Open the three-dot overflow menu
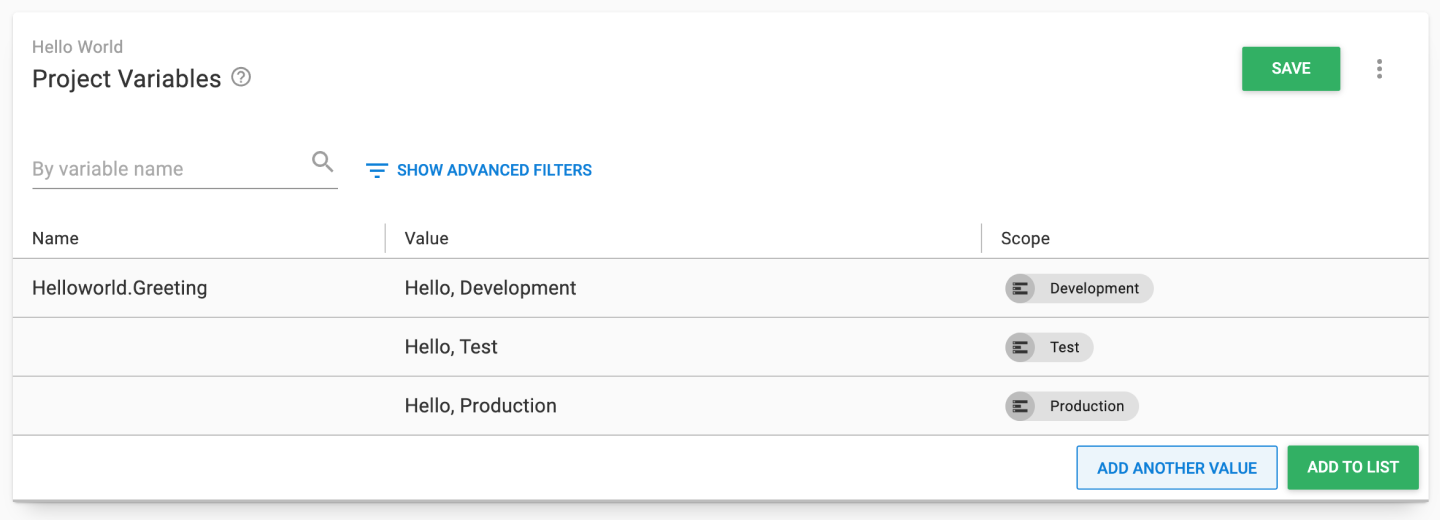The image size is (1440, 520). pos(1379,69)
